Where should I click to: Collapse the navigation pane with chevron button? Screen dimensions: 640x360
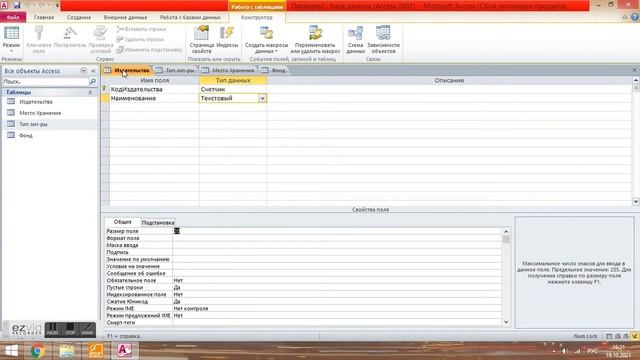click(x=93, y=71)
